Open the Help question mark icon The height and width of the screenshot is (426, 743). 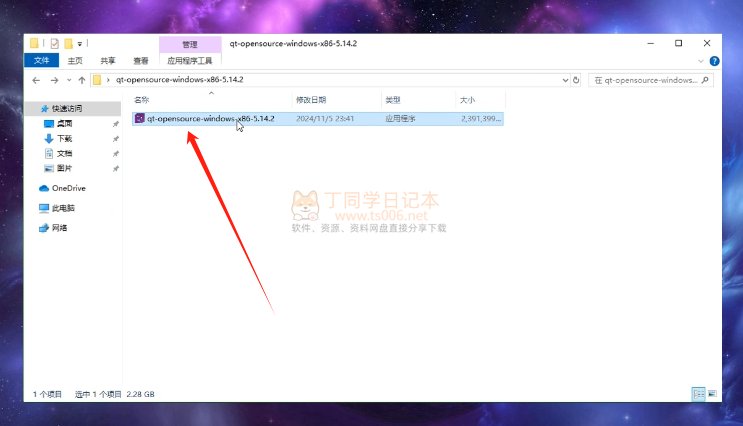tap(715, 61)
